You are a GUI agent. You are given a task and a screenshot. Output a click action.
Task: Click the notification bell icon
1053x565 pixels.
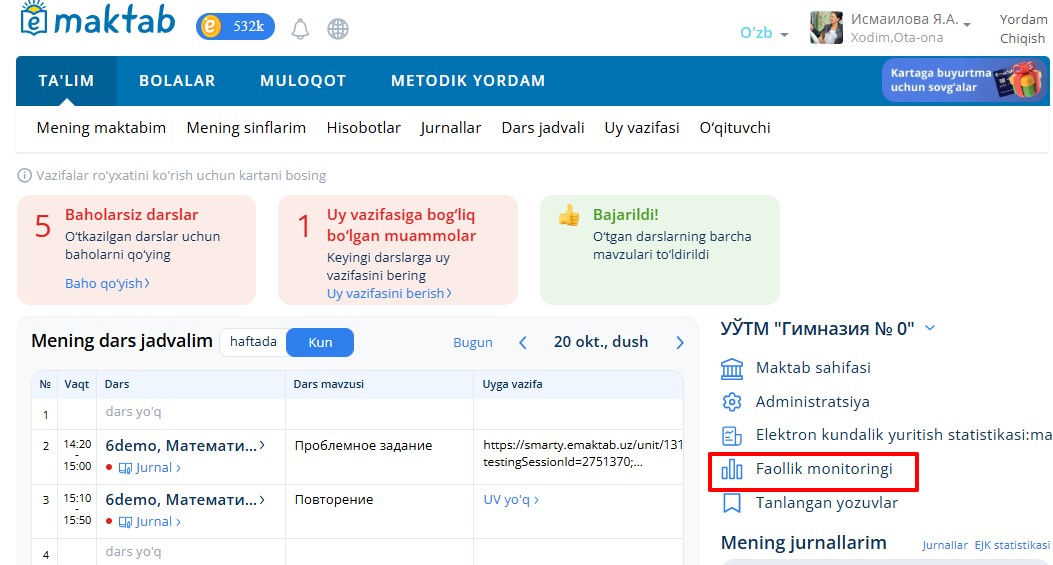300,29
